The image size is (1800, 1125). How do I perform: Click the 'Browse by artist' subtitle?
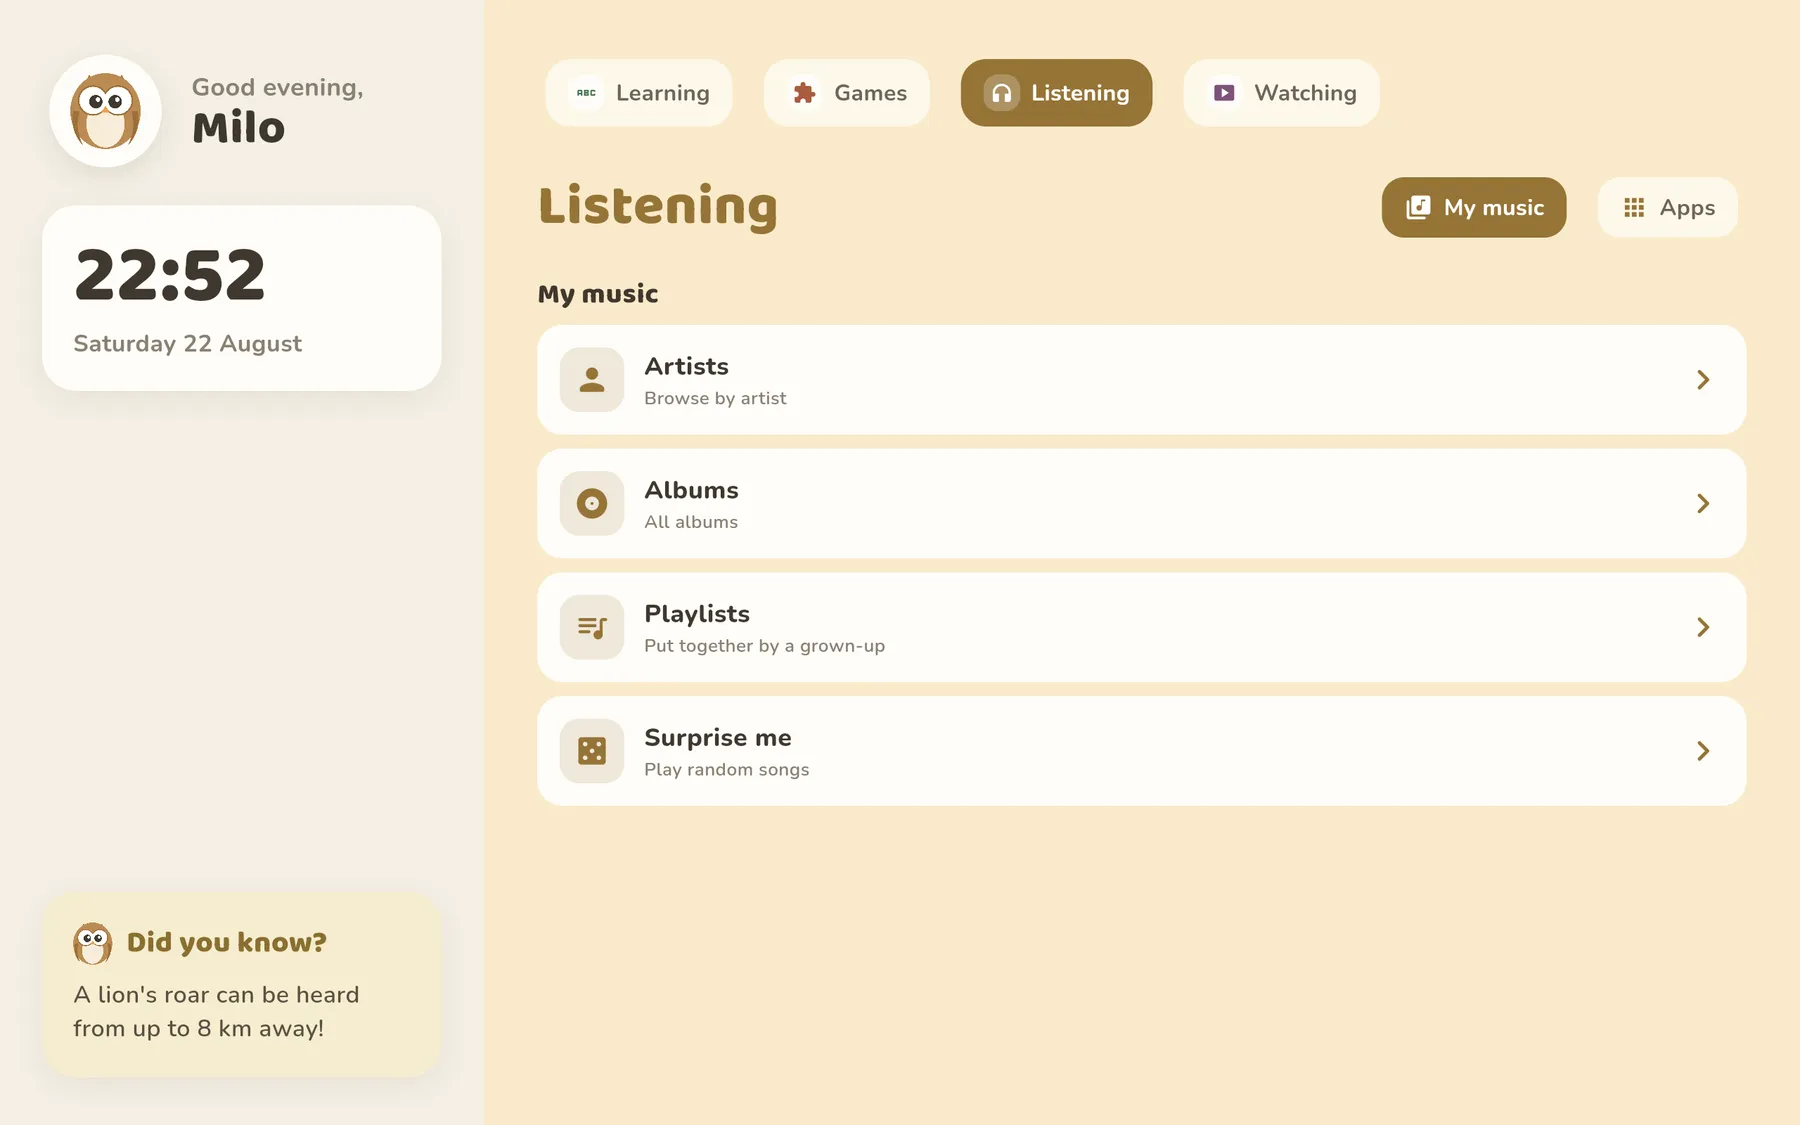coord(715,398)
